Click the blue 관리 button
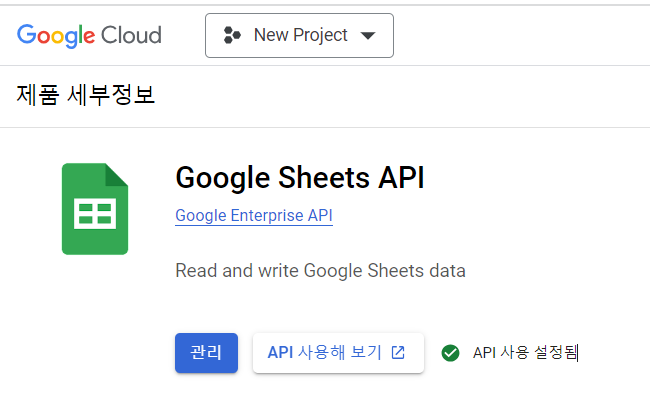 point(206,353)
